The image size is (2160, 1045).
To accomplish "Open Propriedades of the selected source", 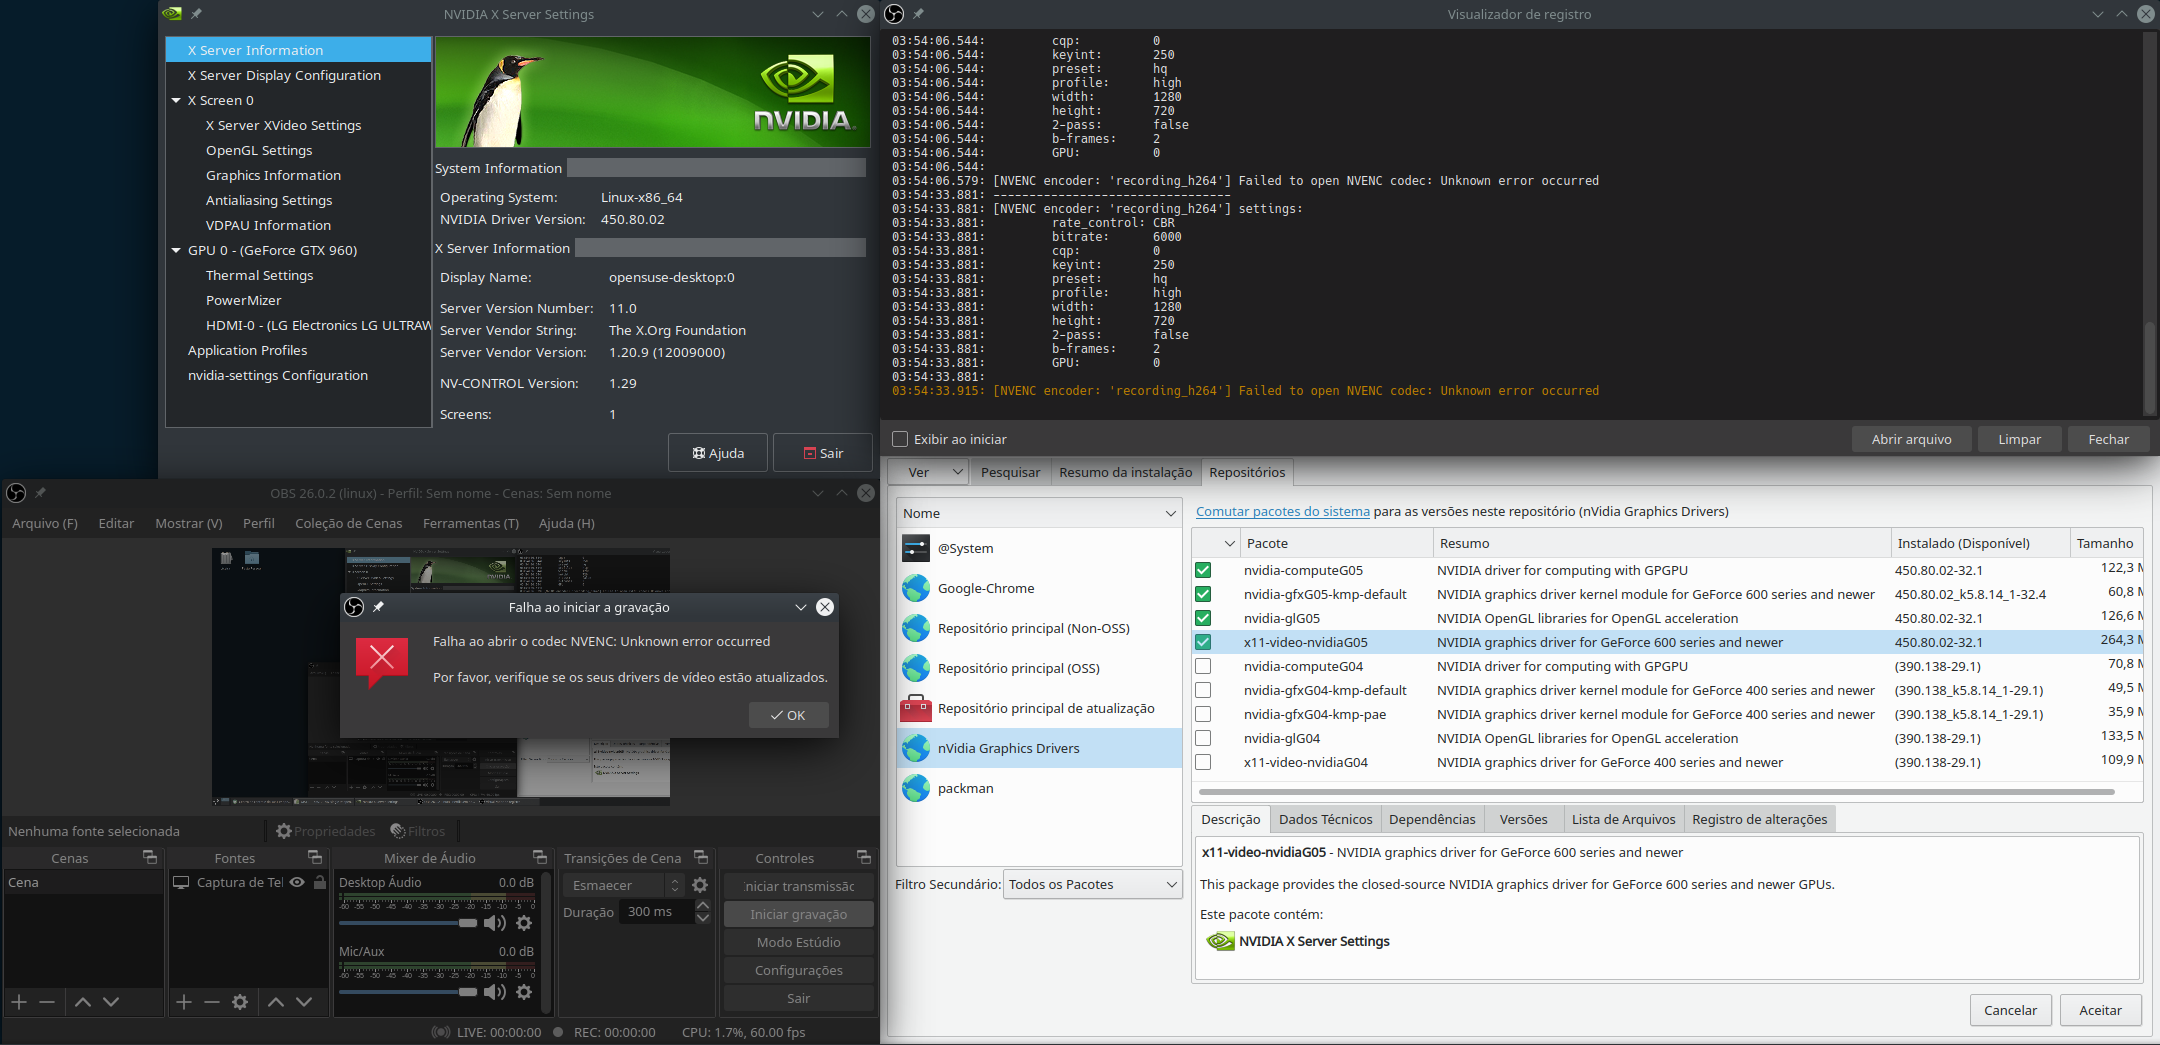I will 326,831.
